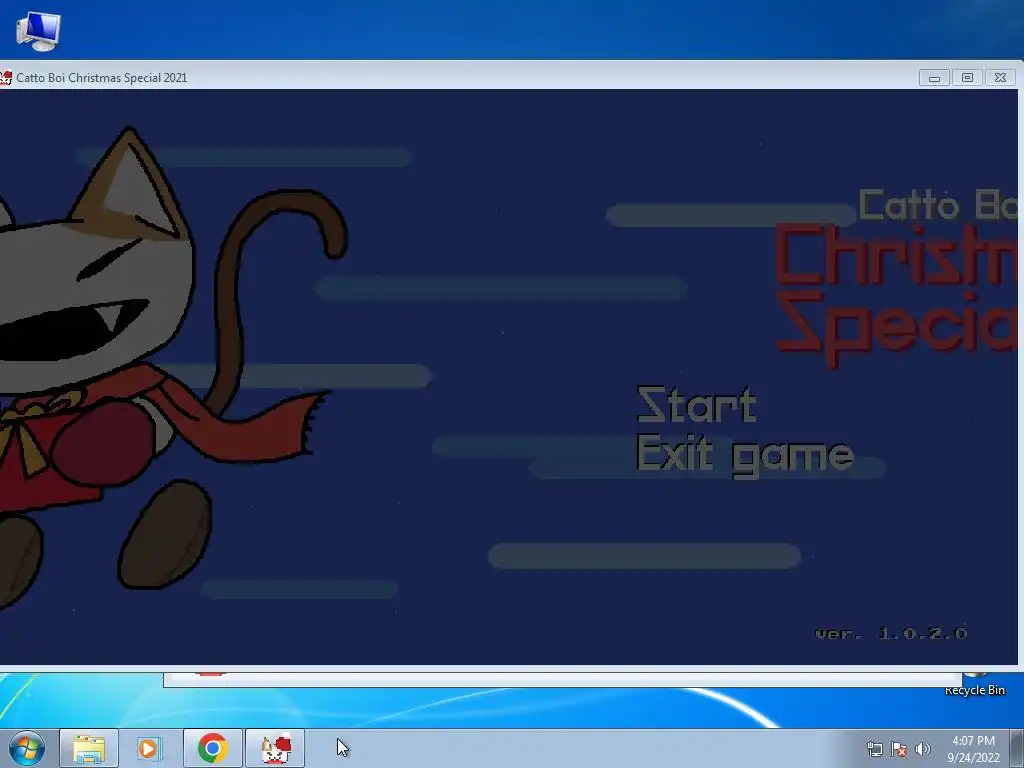Viewport: 1024px width, 768px height.
Task: Maximize the Catto Boi game window
Action: (x=967, y=78)
